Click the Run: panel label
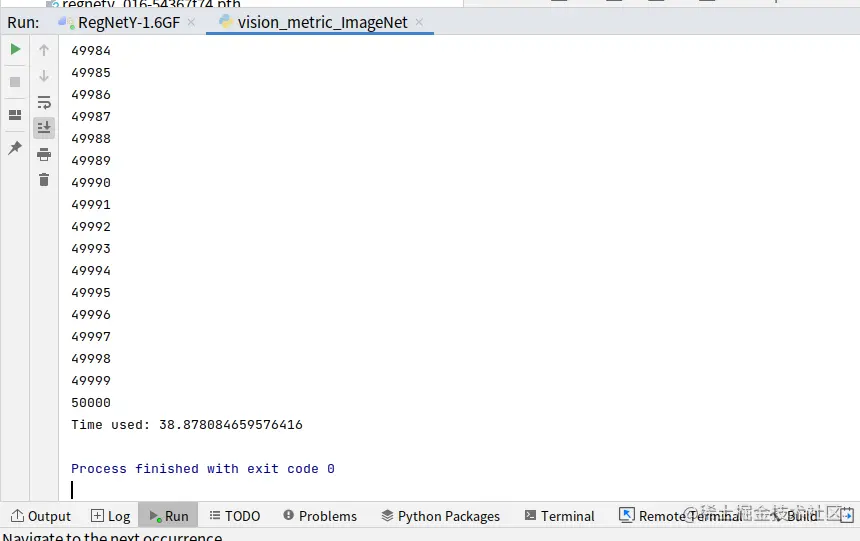Screen dimensions: 860x541 tap(23, 22)
